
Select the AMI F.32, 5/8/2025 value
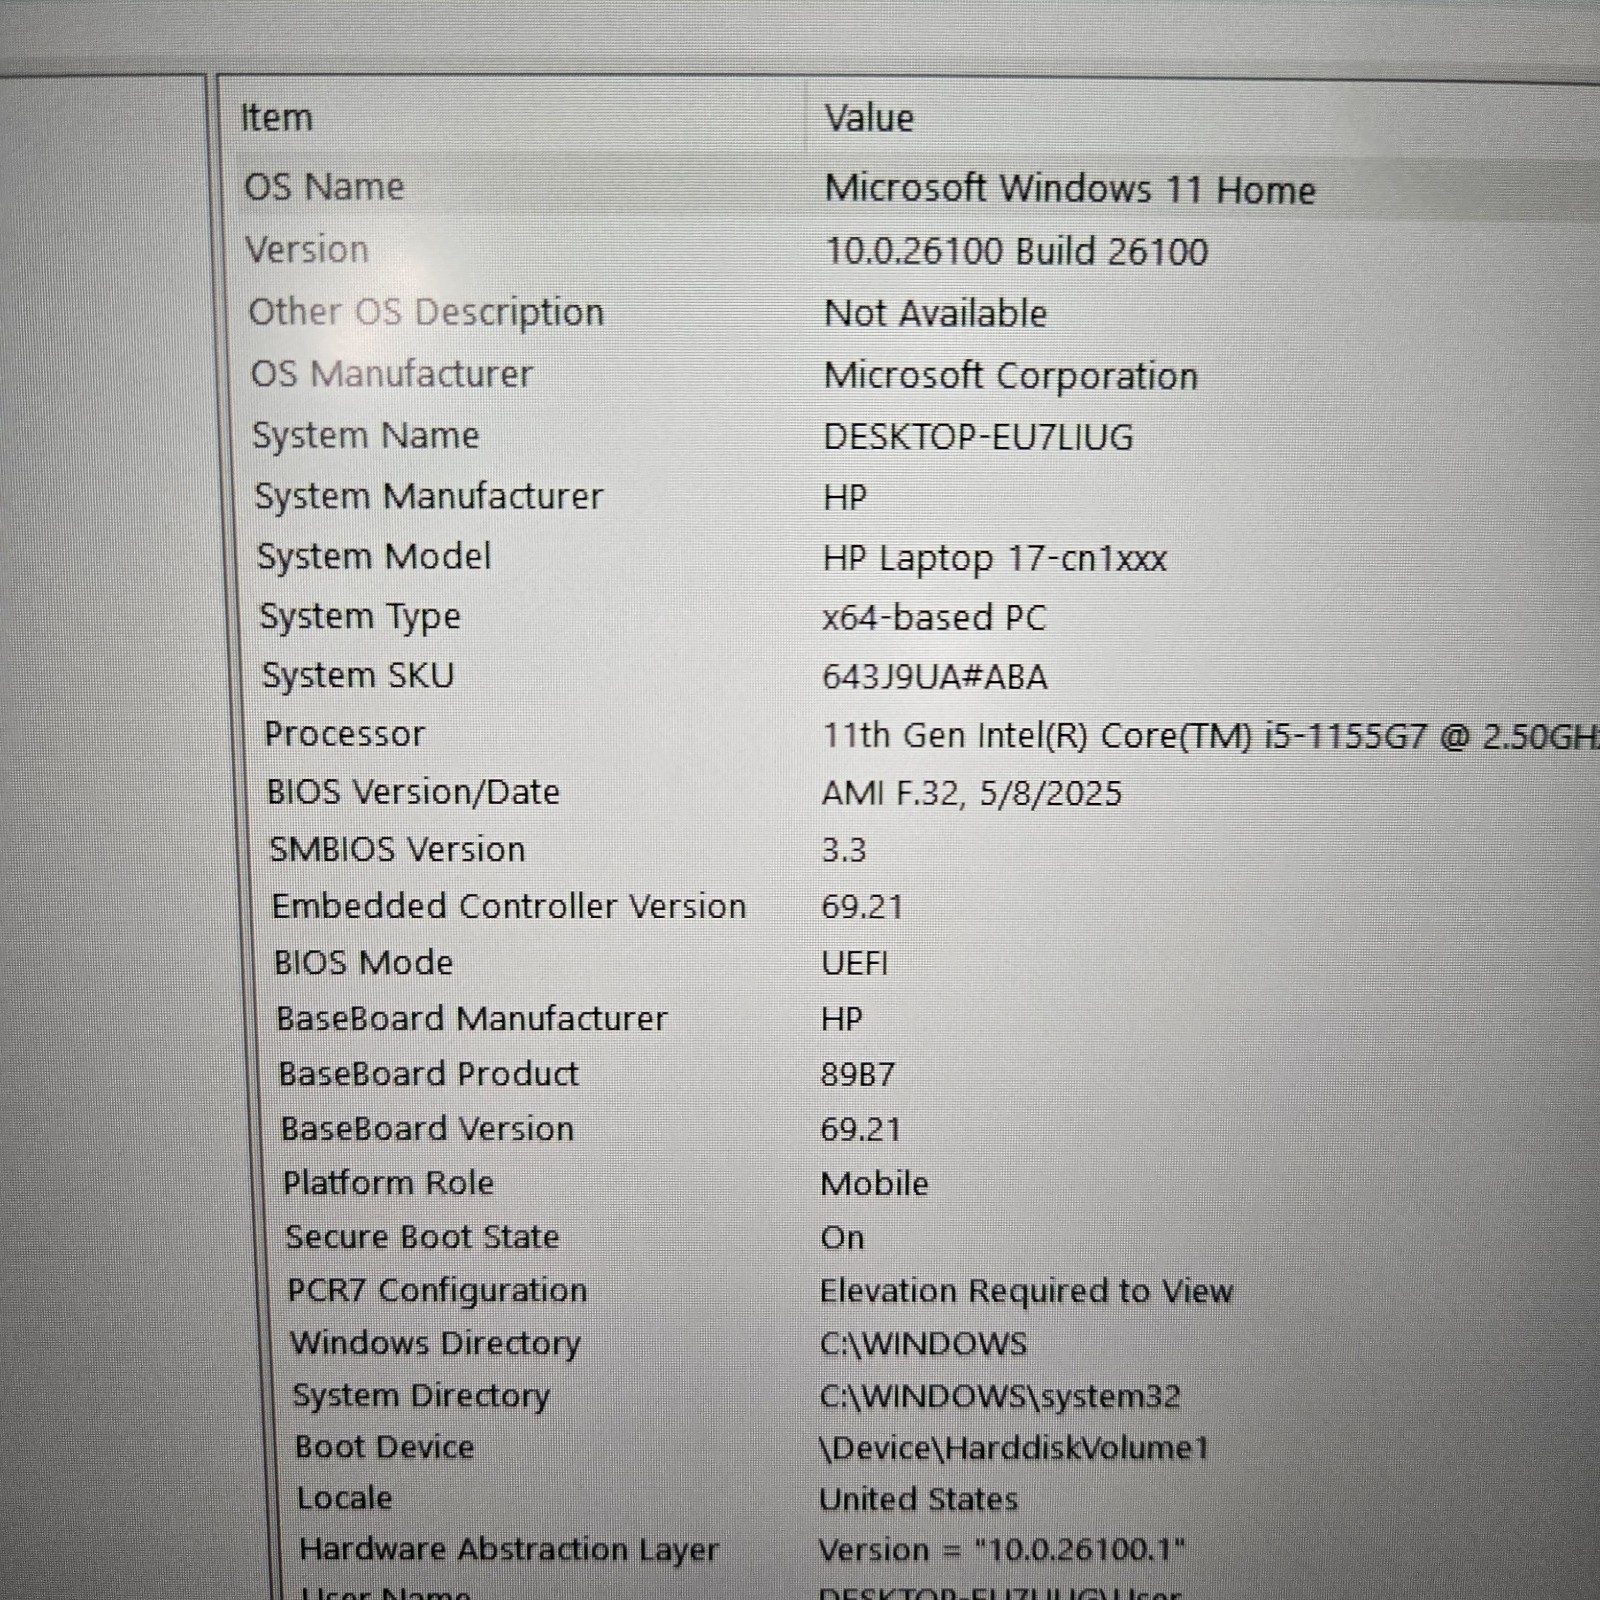point(971,794)
